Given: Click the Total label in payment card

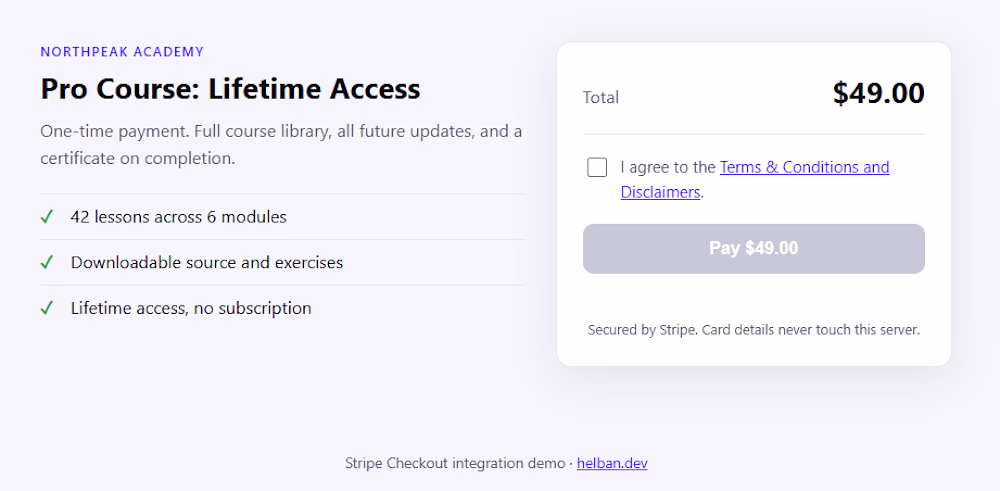Looking at the screenshot, I should click(601, 98).
